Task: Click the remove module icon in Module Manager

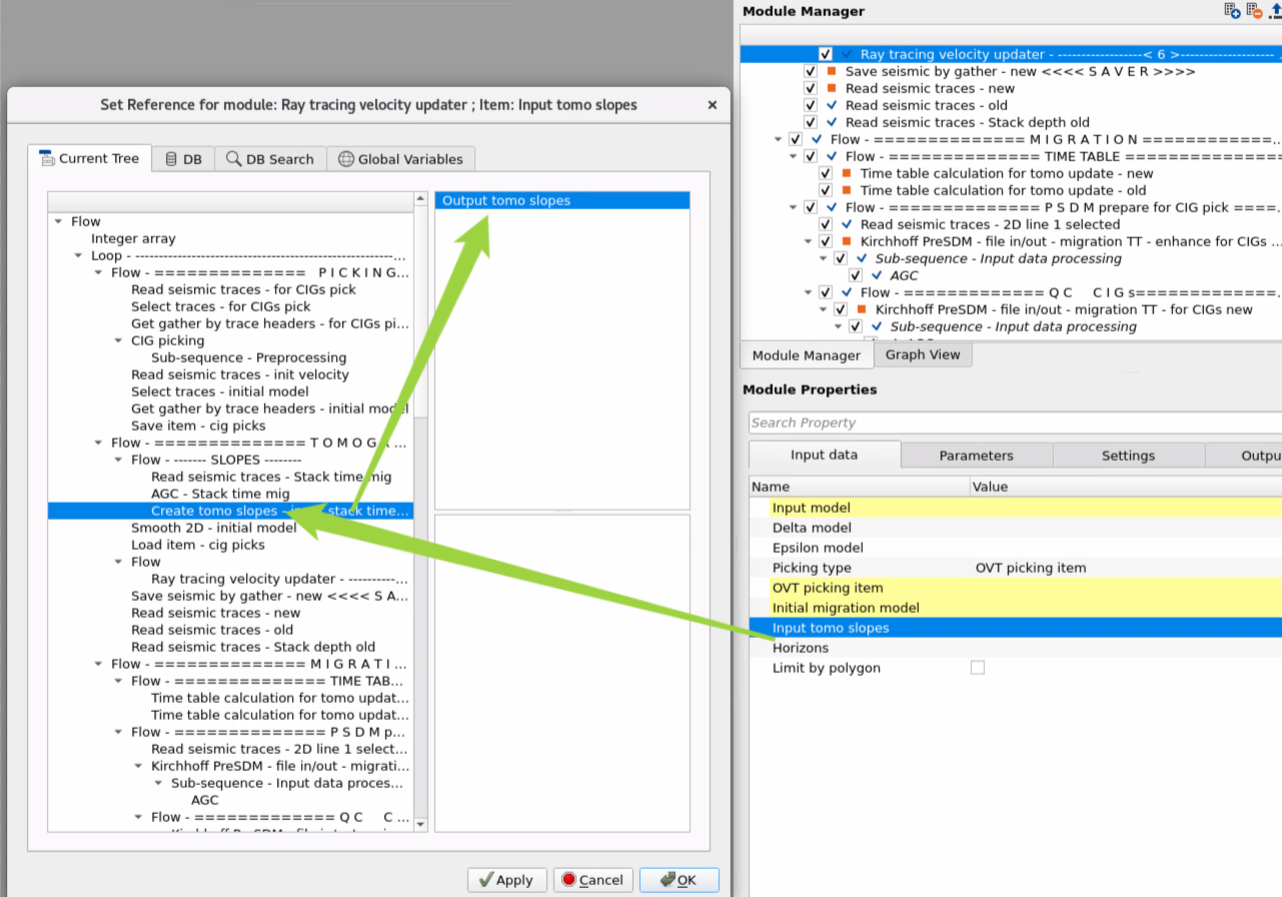Action: 1254,11
